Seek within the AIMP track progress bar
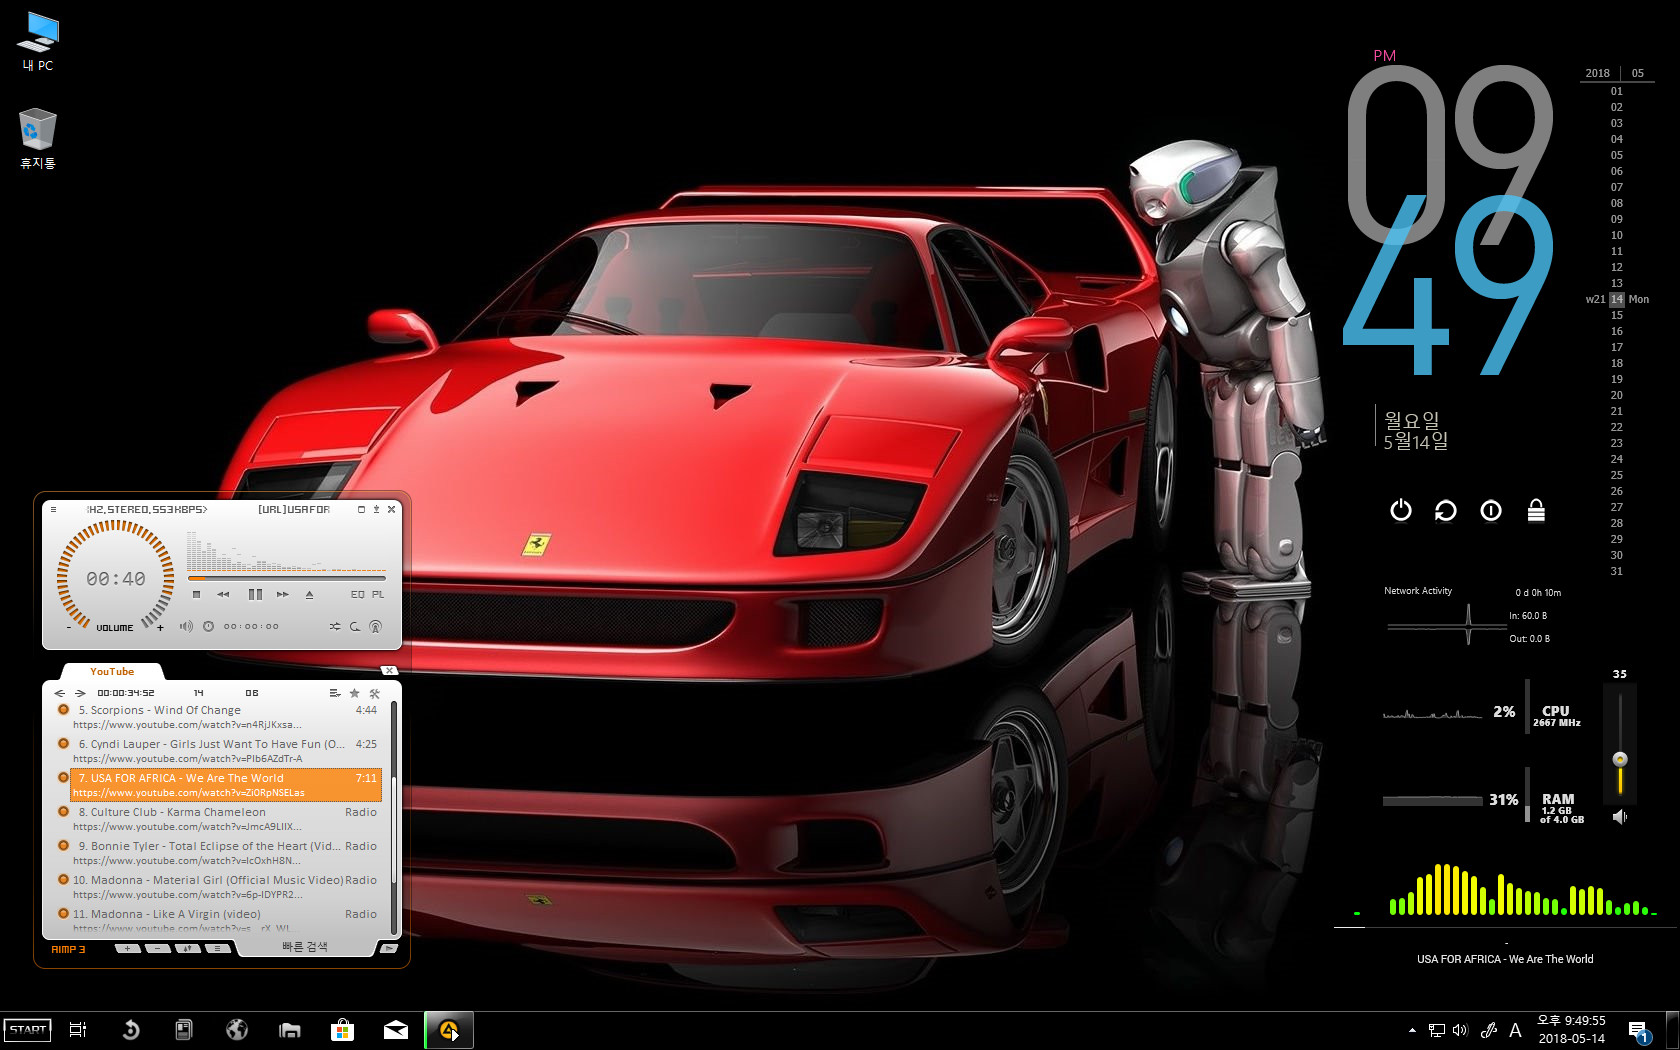Viewport: 1680px width, 1050px height. (286, 578)
